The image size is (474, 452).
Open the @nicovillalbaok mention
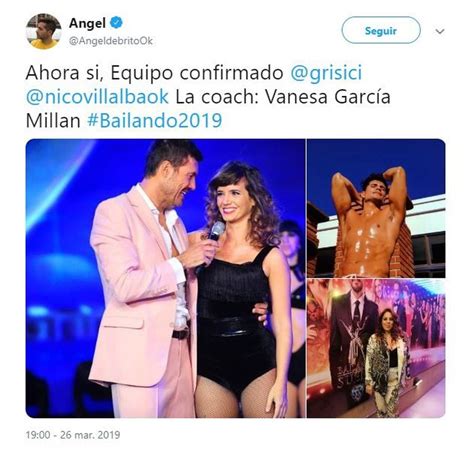[x=97, y=97]
